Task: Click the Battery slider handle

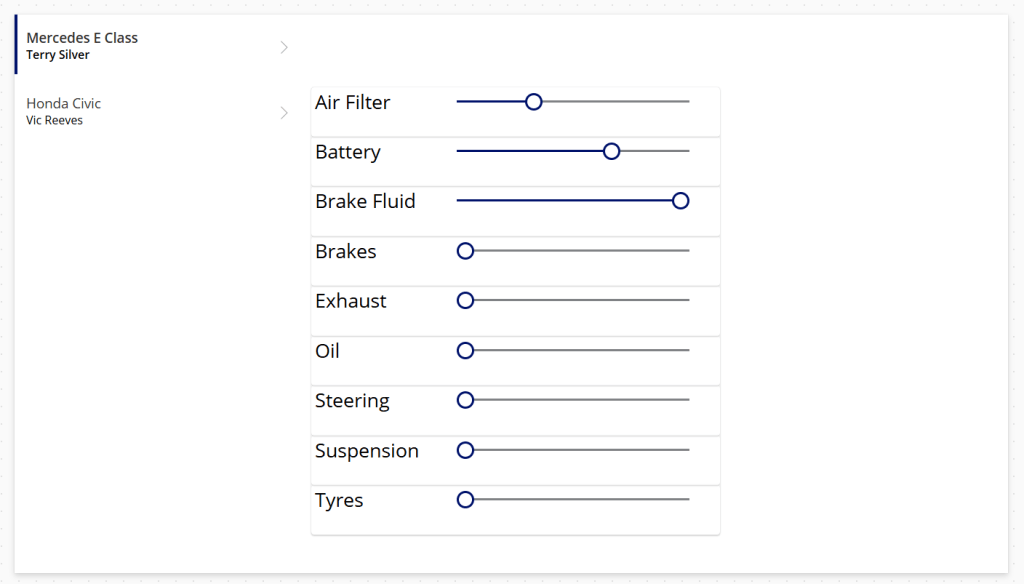Action: (x=612, y=151)
